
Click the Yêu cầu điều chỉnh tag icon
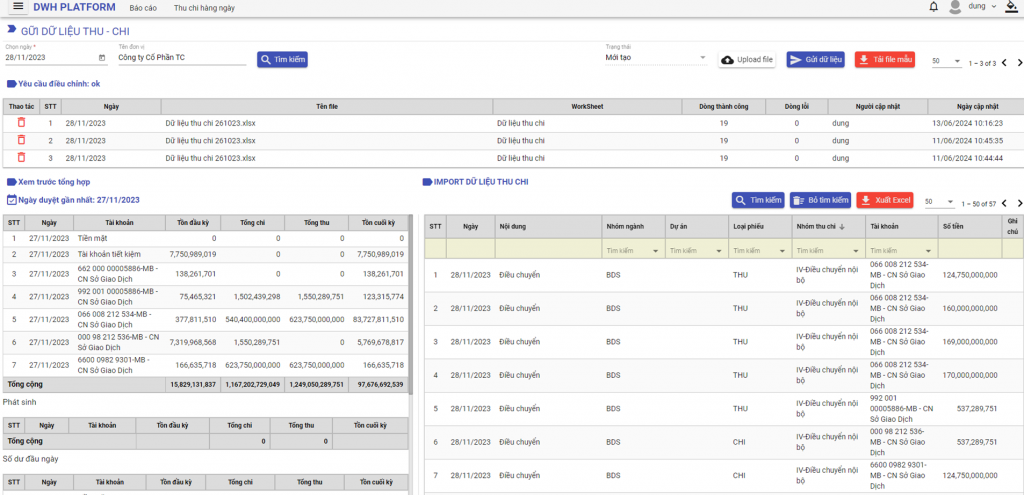tap(11, 84)
